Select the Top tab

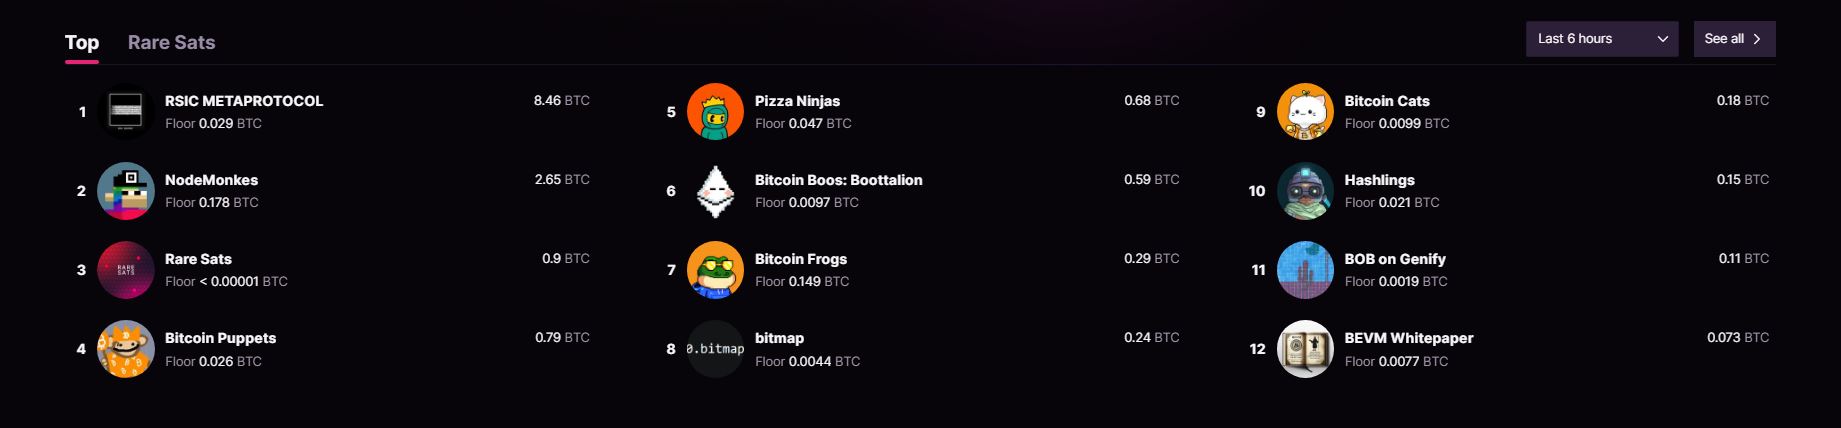82,42
